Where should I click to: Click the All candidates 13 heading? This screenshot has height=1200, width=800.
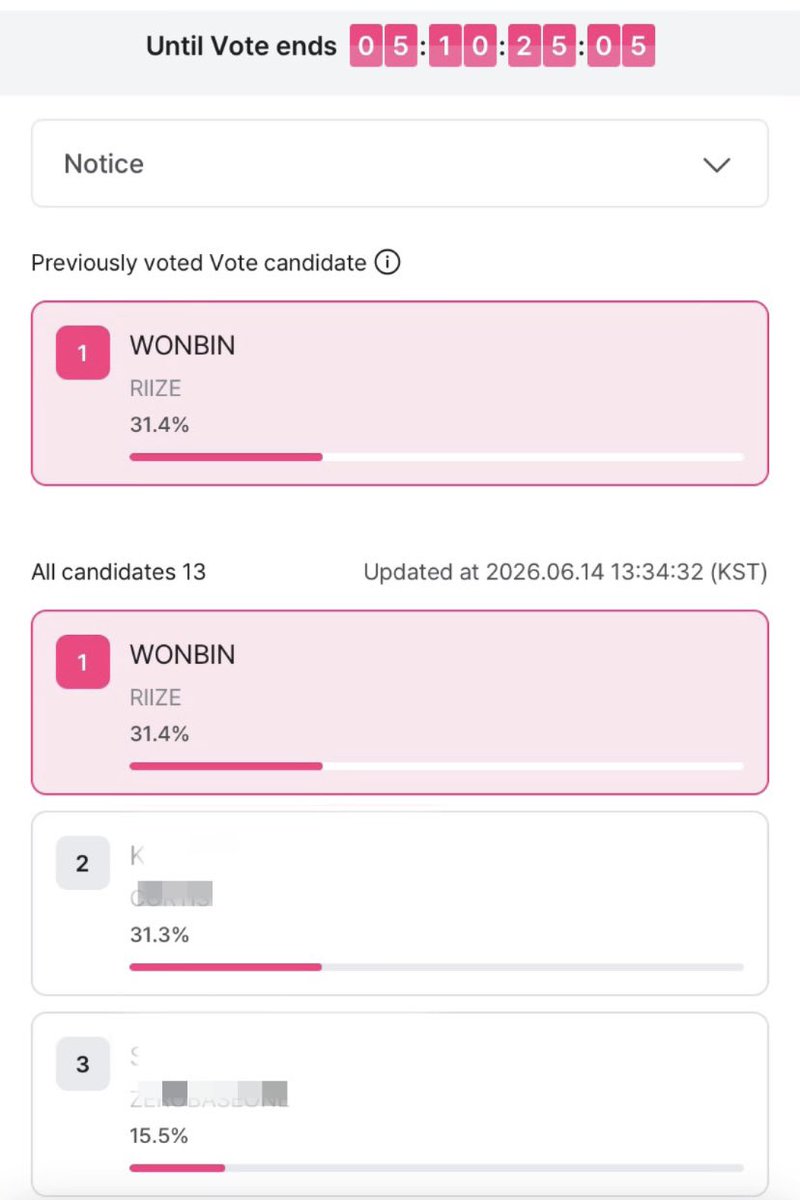tap(118, 572)
